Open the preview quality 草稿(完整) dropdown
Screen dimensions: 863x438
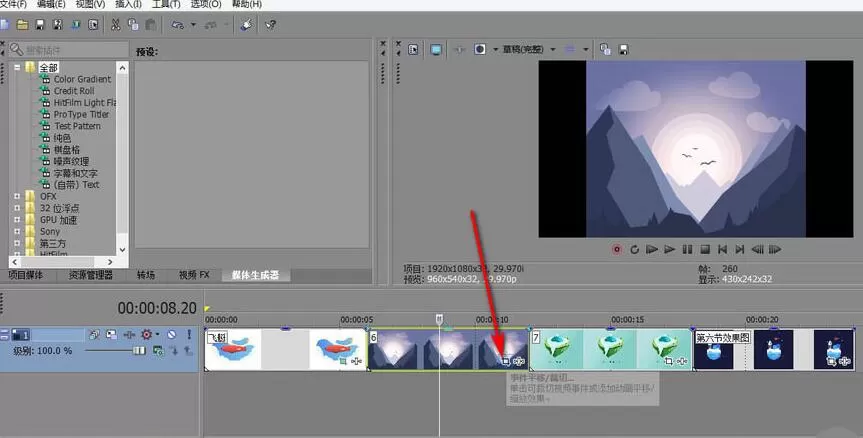553,50
